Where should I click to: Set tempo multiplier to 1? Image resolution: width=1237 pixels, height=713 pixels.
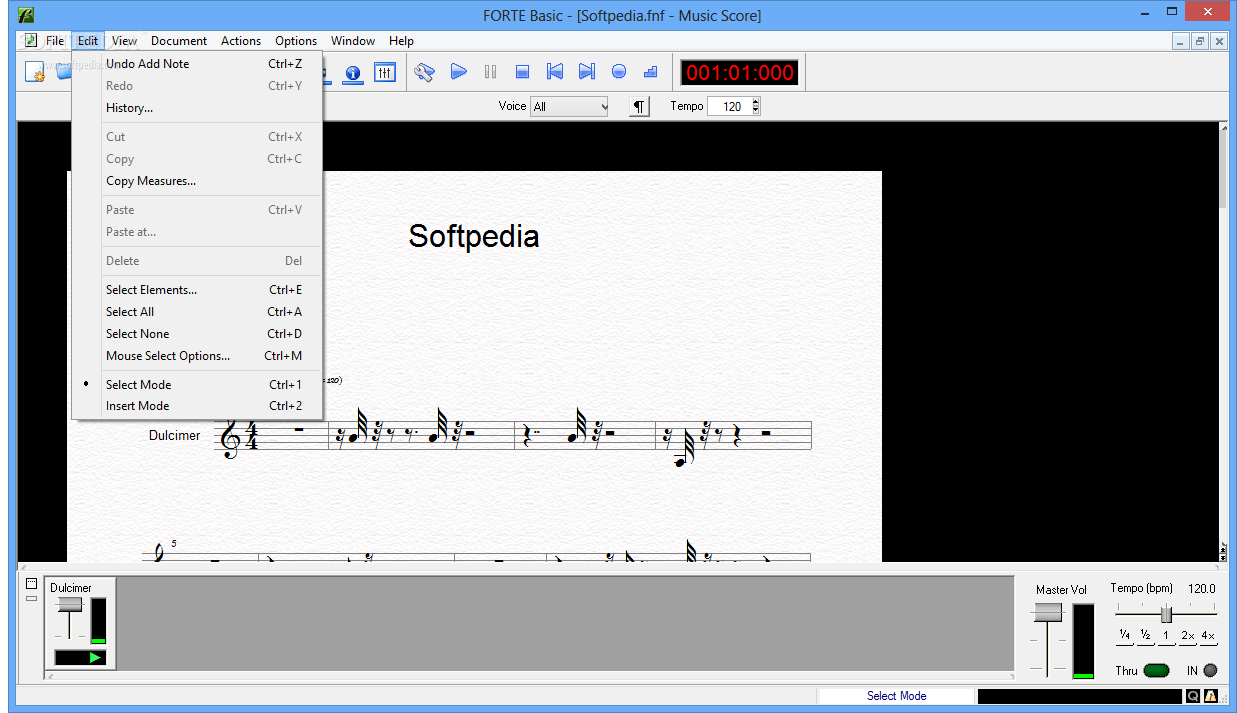click(1166, 636)
